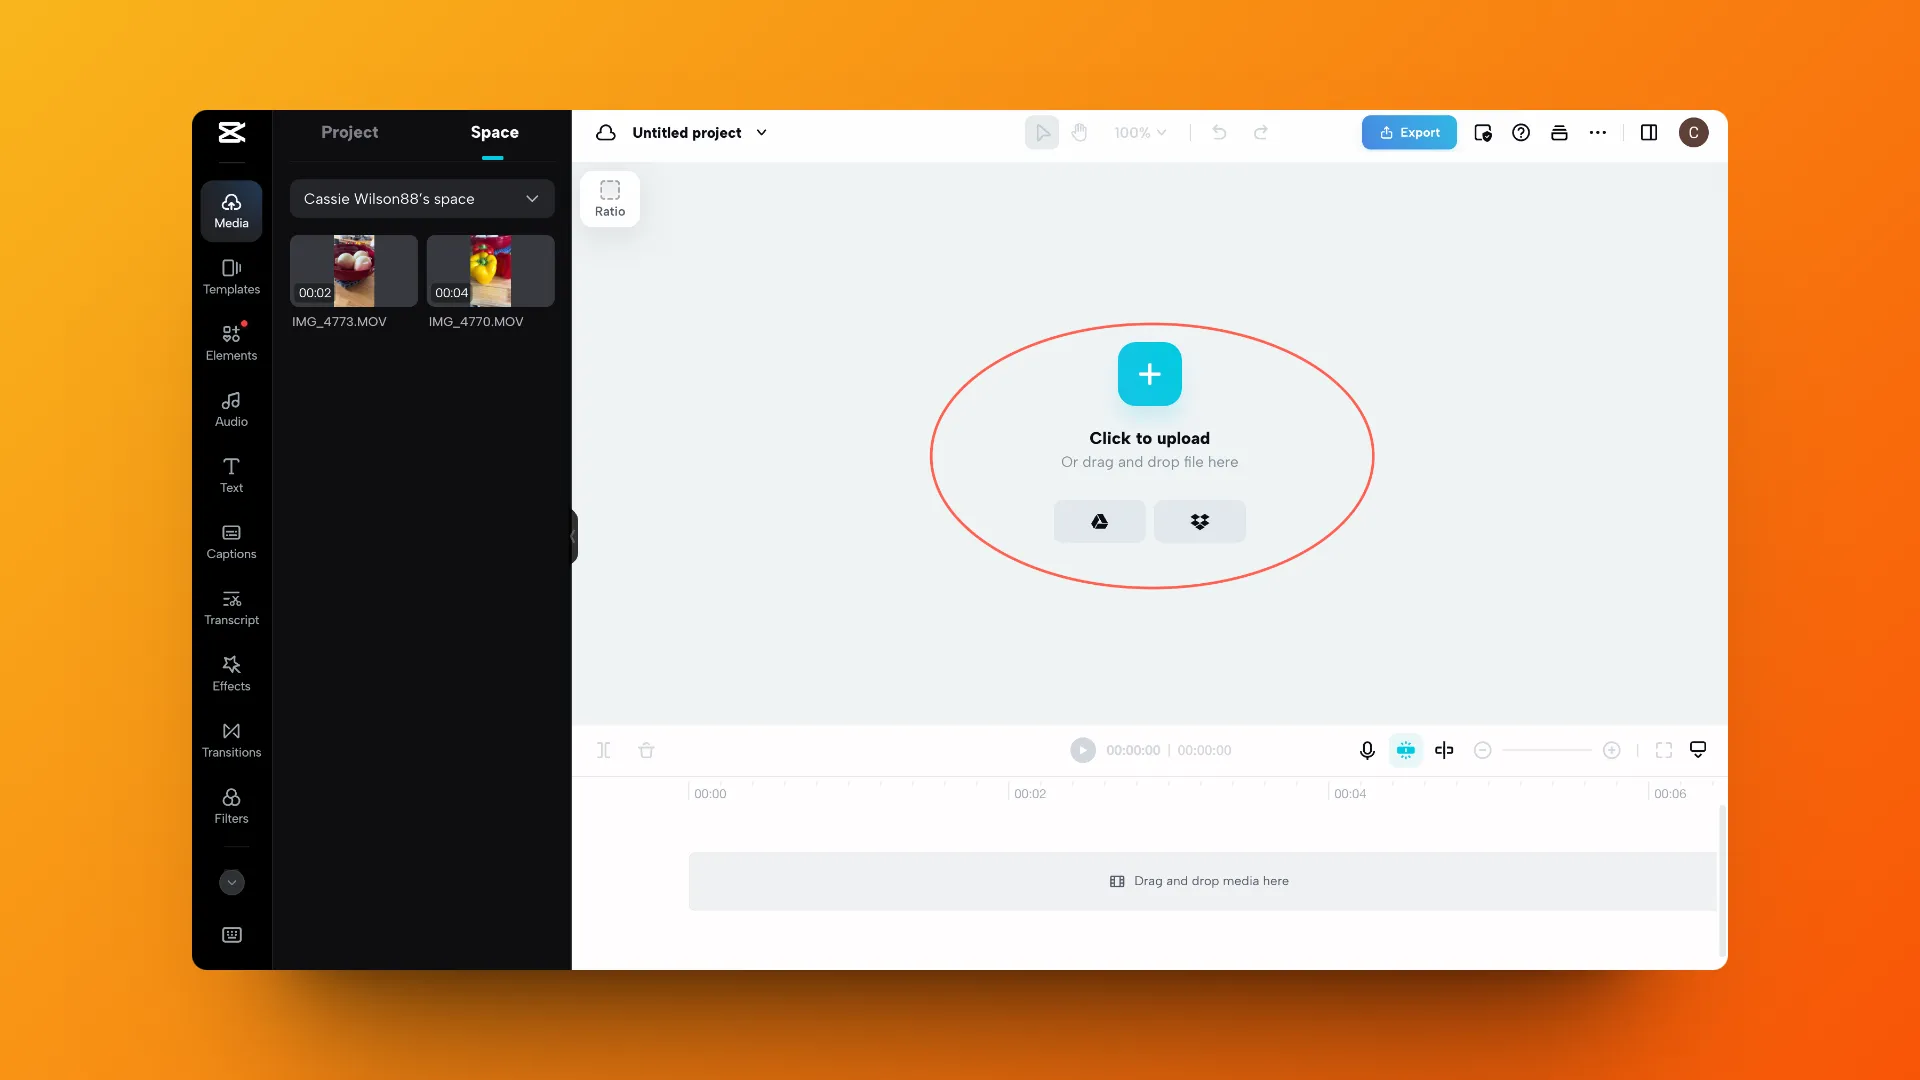Click the Drag and drop media track

pos(1202,881)
